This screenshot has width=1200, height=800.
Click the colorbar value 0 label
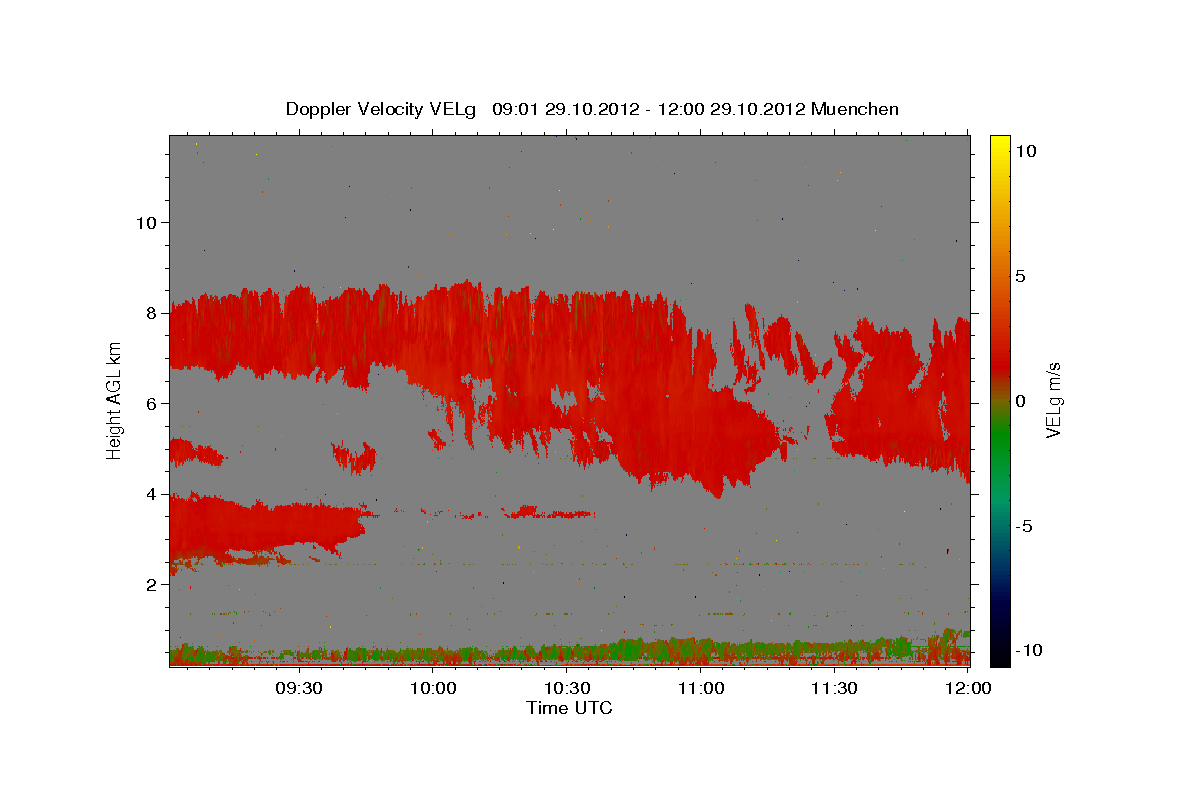(x=1021, y=401)
